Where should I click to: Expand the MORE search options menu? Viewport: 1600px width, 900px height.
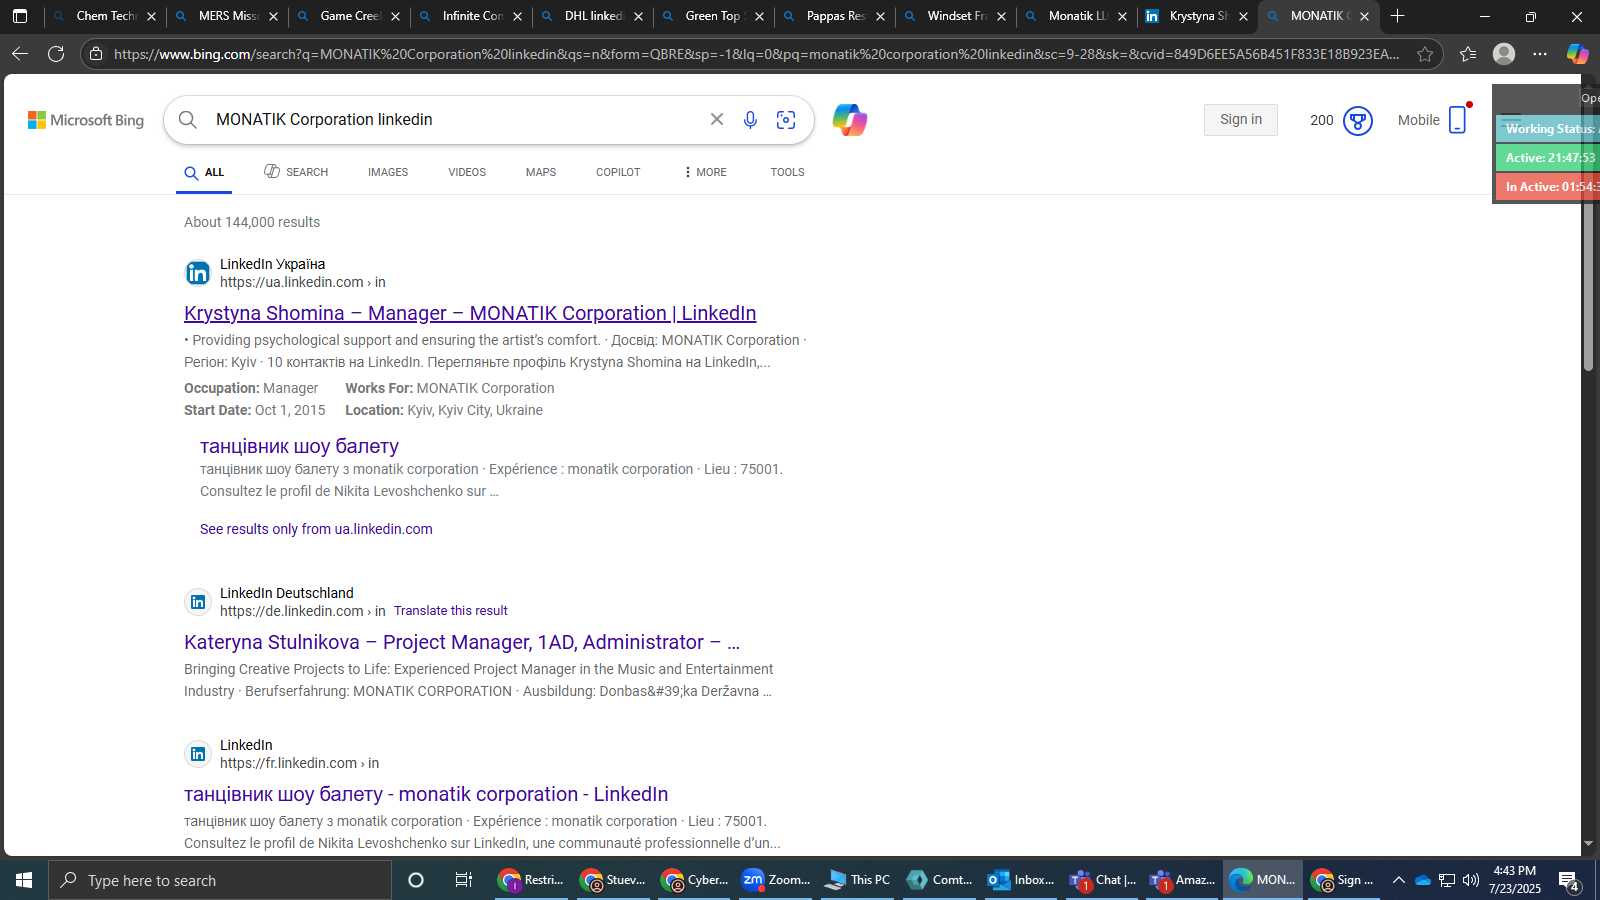(705, 172)
